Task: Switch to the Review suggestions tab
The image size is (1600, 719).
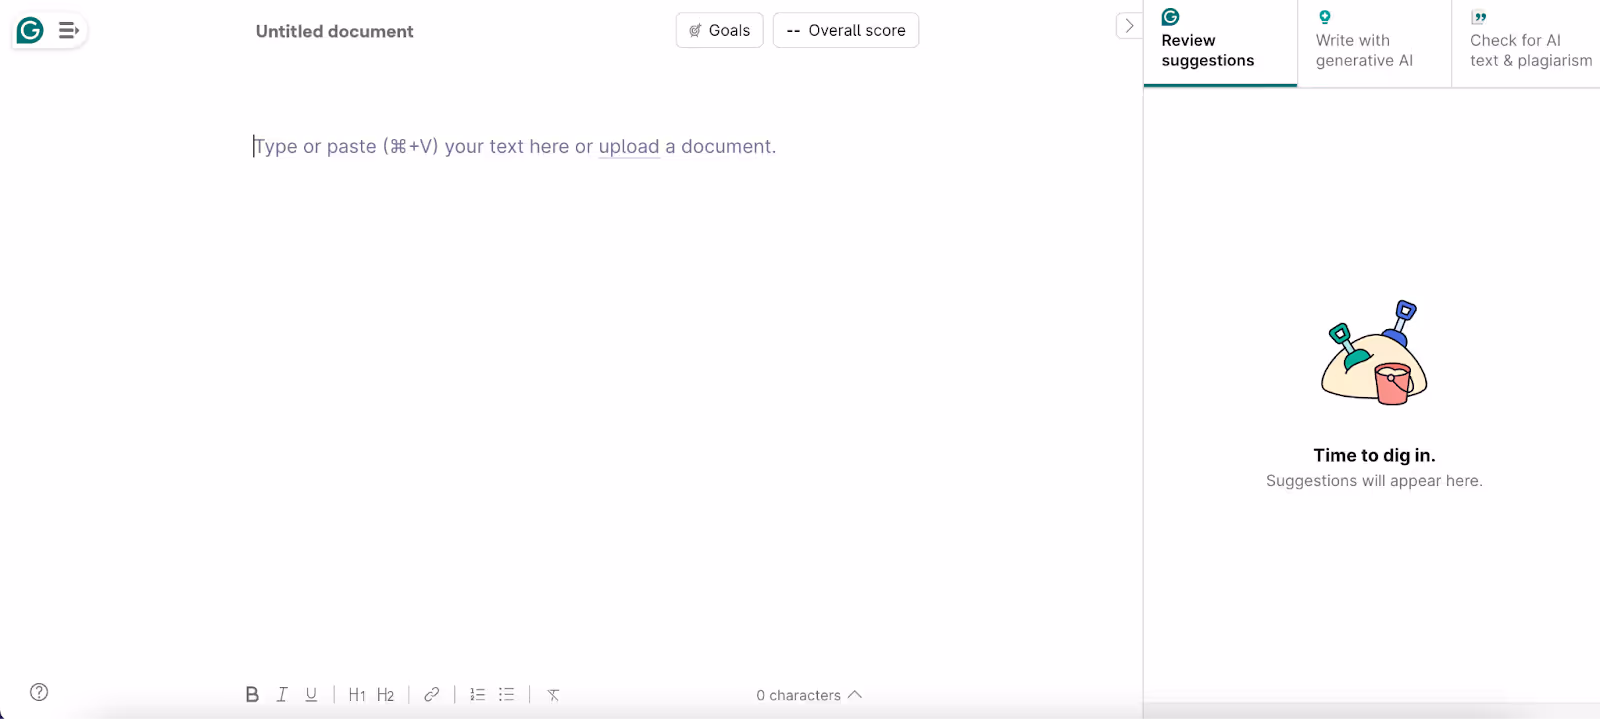Action: (x=1220, y=43)
